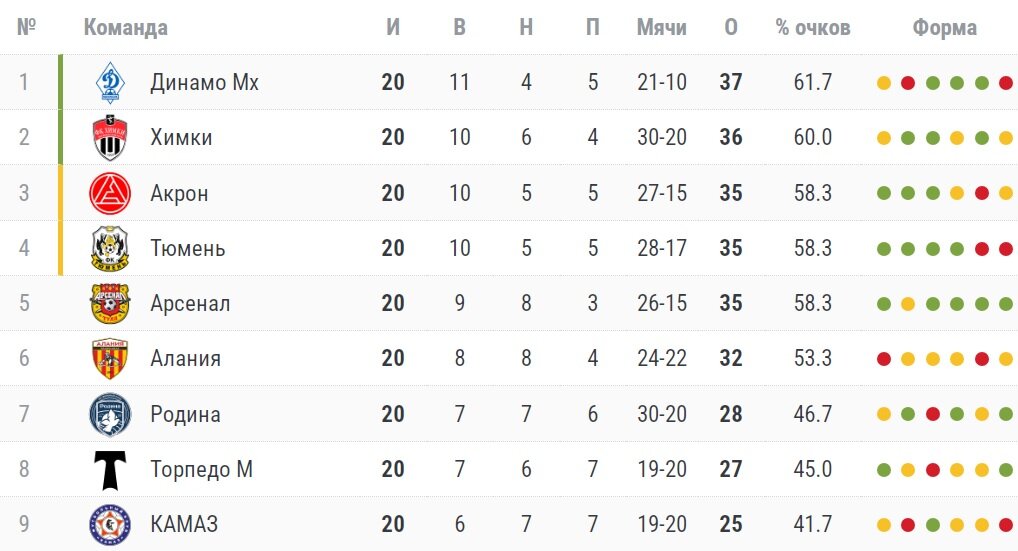Viewport: 1018px width, 551px height.
Task: Open the Акрон red triangle logo
Action: click(110, 193)
